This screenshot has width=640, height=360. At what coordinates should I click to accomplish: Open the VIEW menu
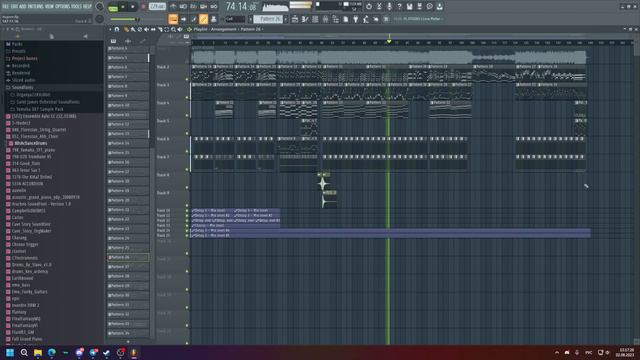(49, 7)
